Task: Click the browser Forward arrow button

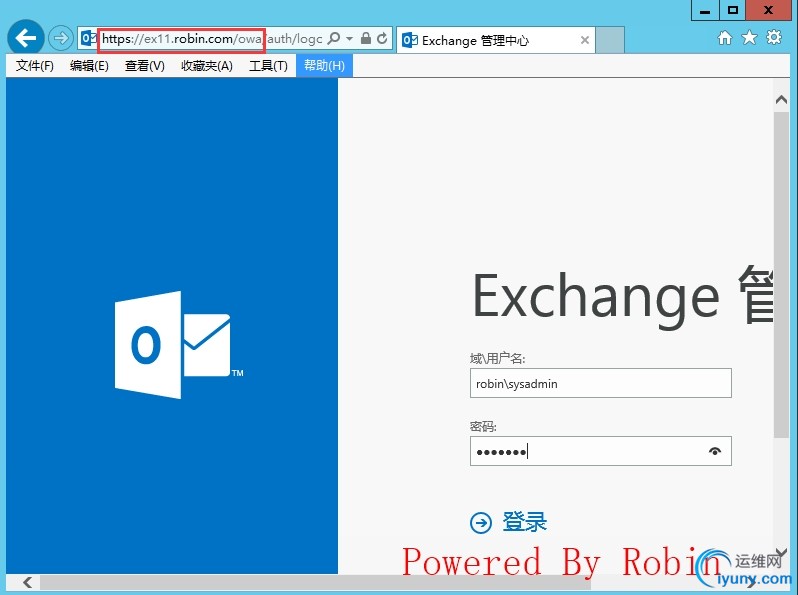Action: (x=61, y=38)
